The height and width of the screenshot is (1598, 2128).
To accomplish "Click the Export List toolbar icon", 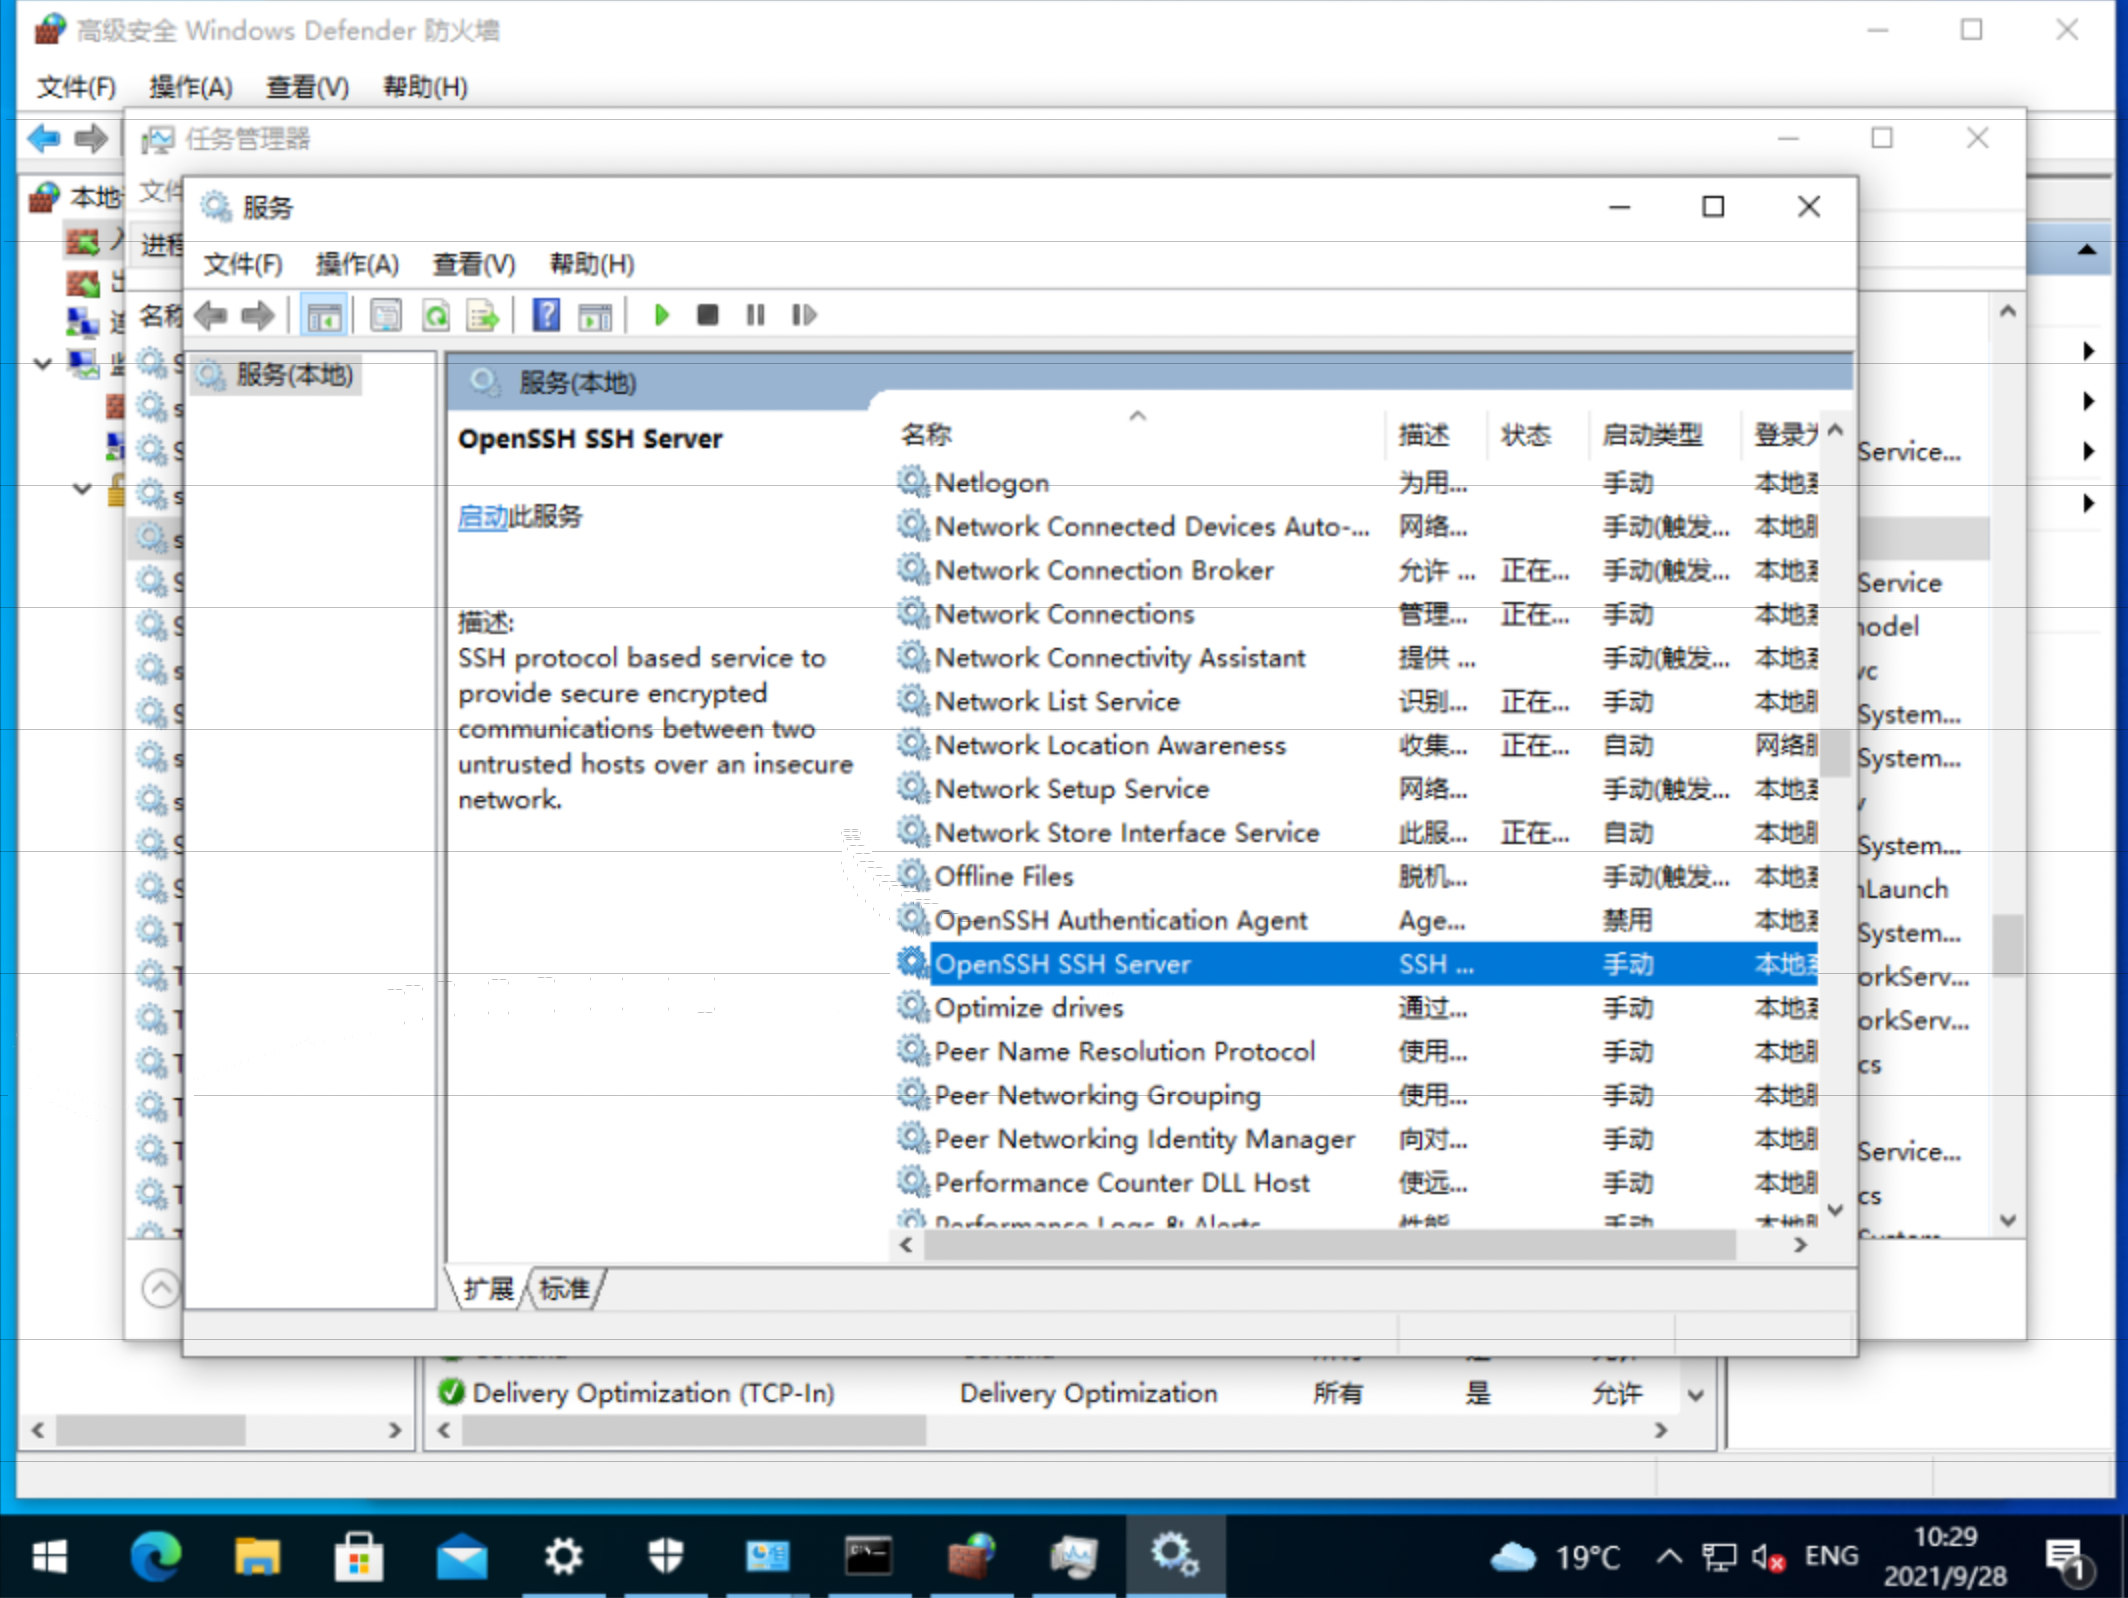I will click(483, 316).
